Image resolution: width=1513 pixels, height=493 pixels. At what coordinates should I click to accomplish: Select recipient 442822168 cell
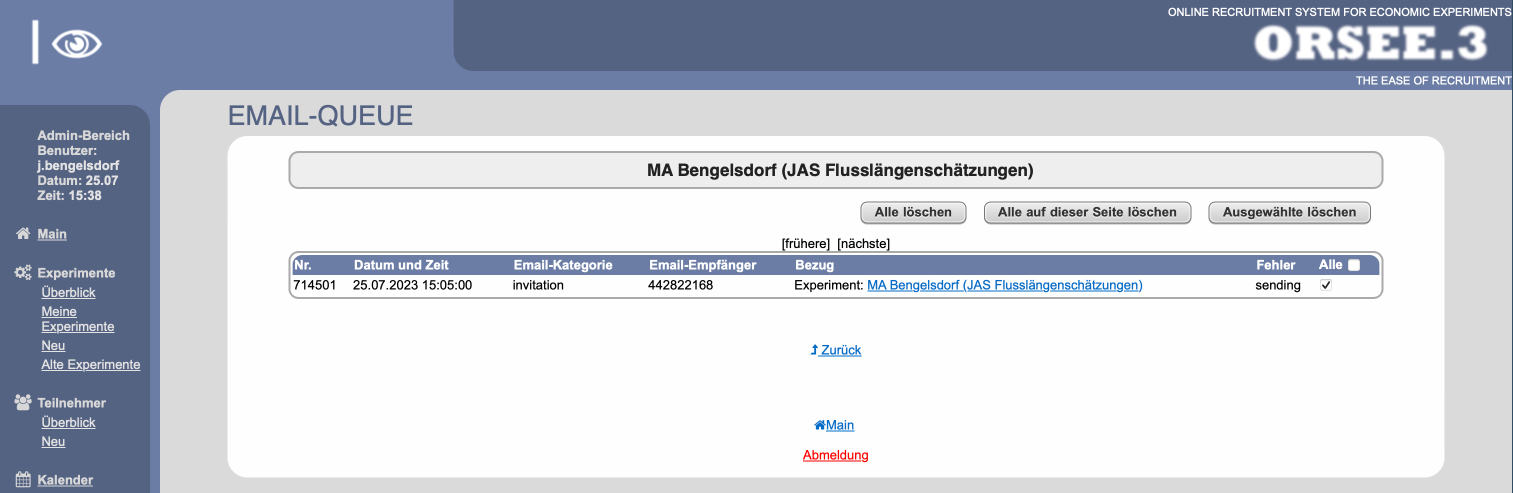point(680,285)
